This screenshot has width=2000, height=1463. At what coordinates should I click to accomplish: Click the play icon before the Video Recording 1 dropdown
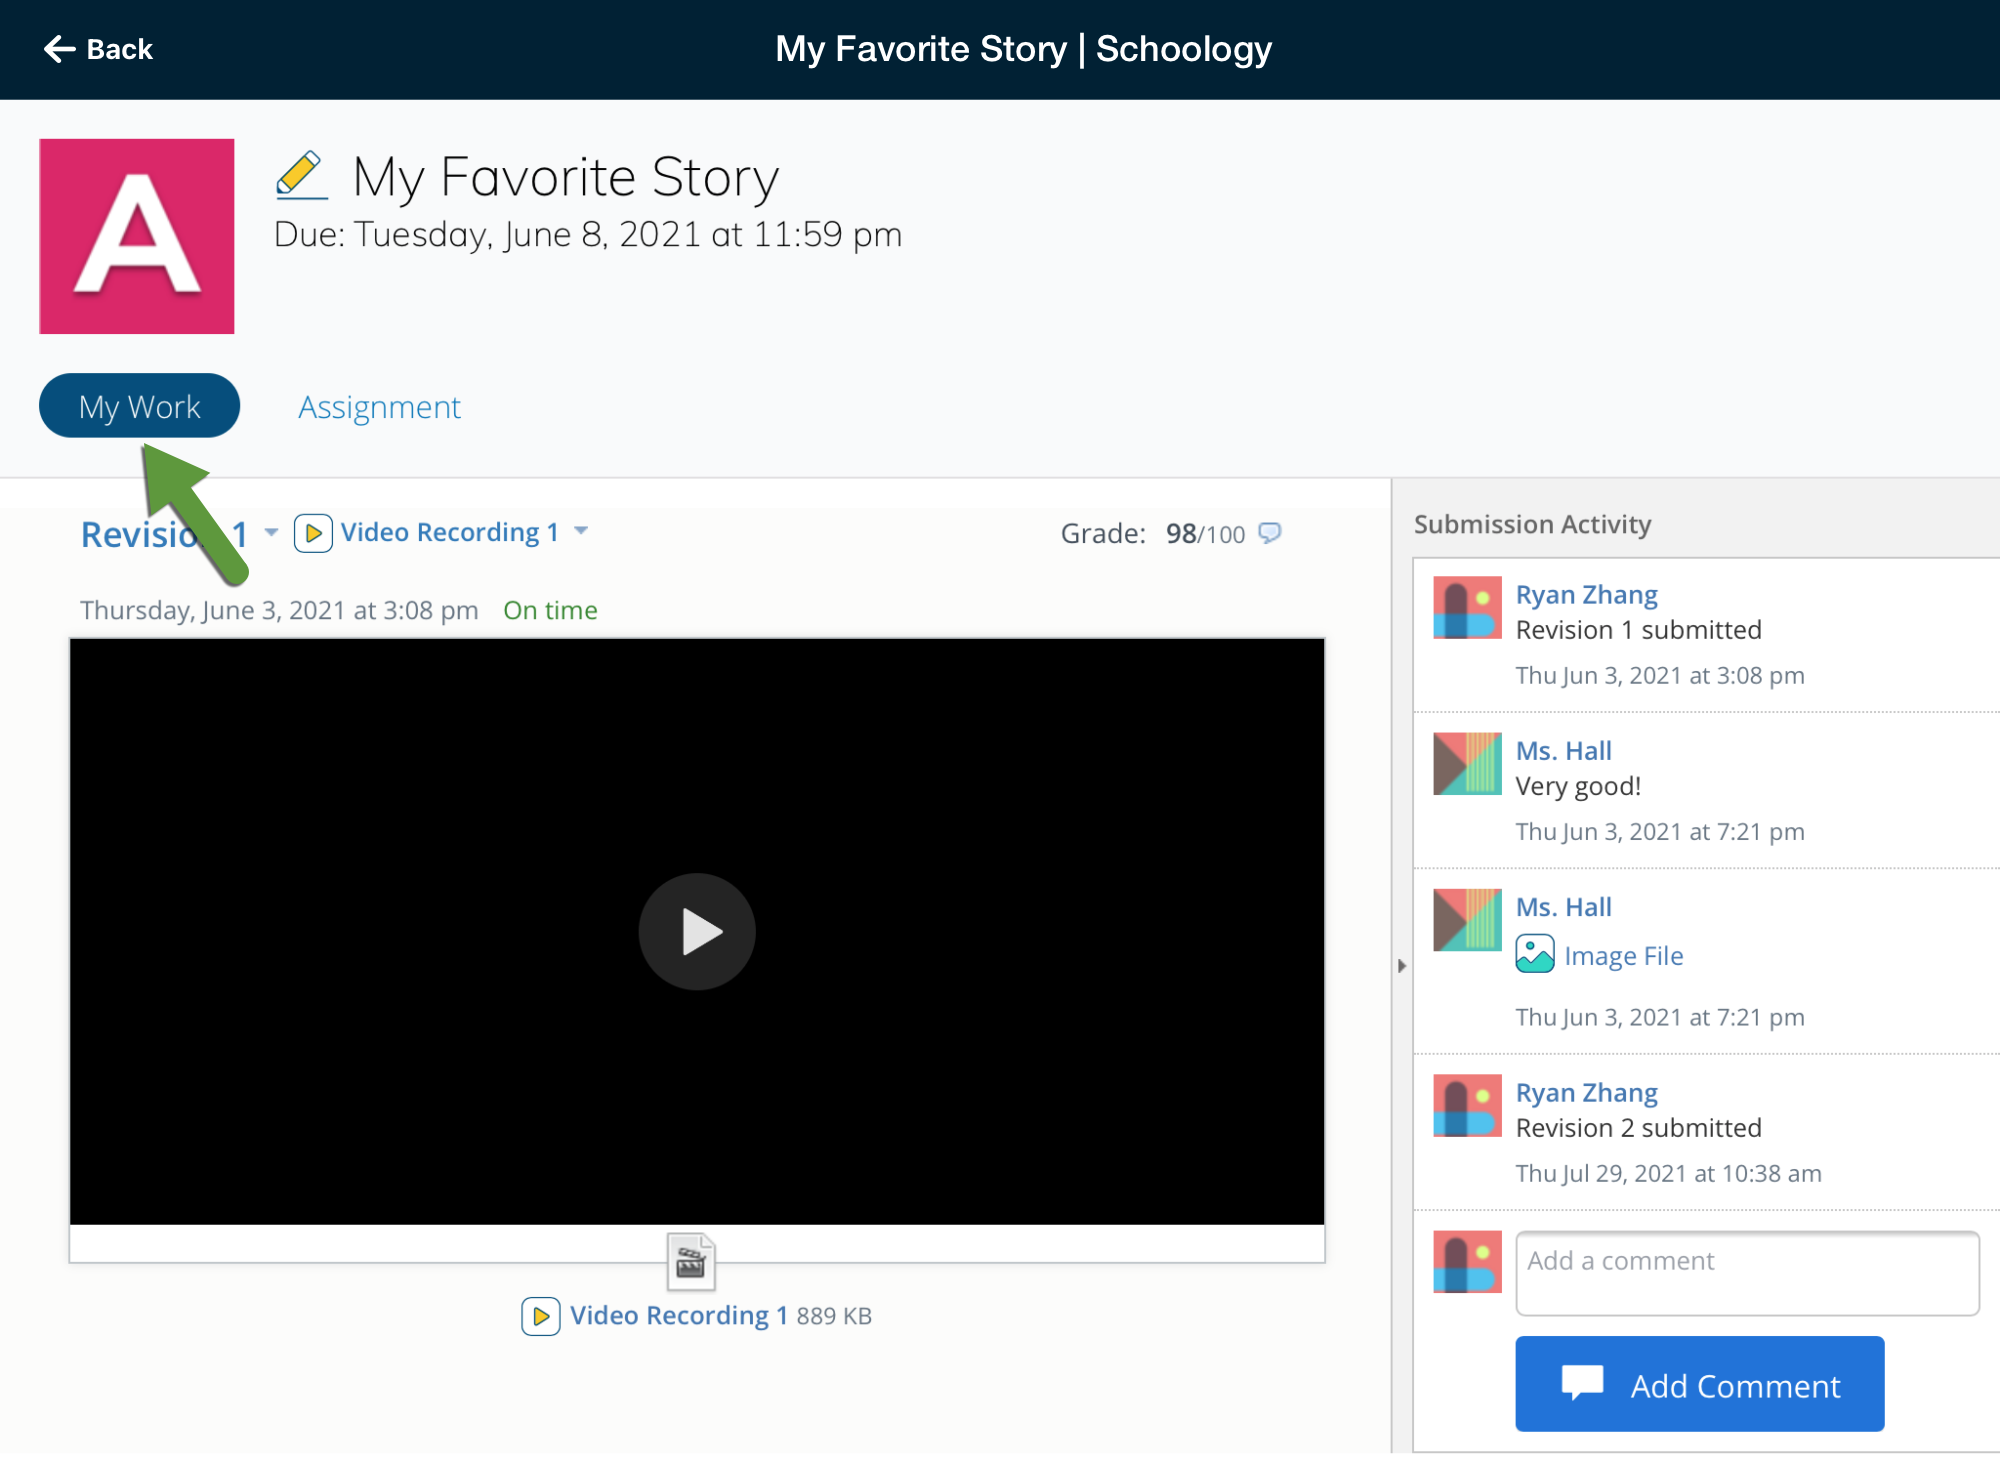[x=313, y=533]
